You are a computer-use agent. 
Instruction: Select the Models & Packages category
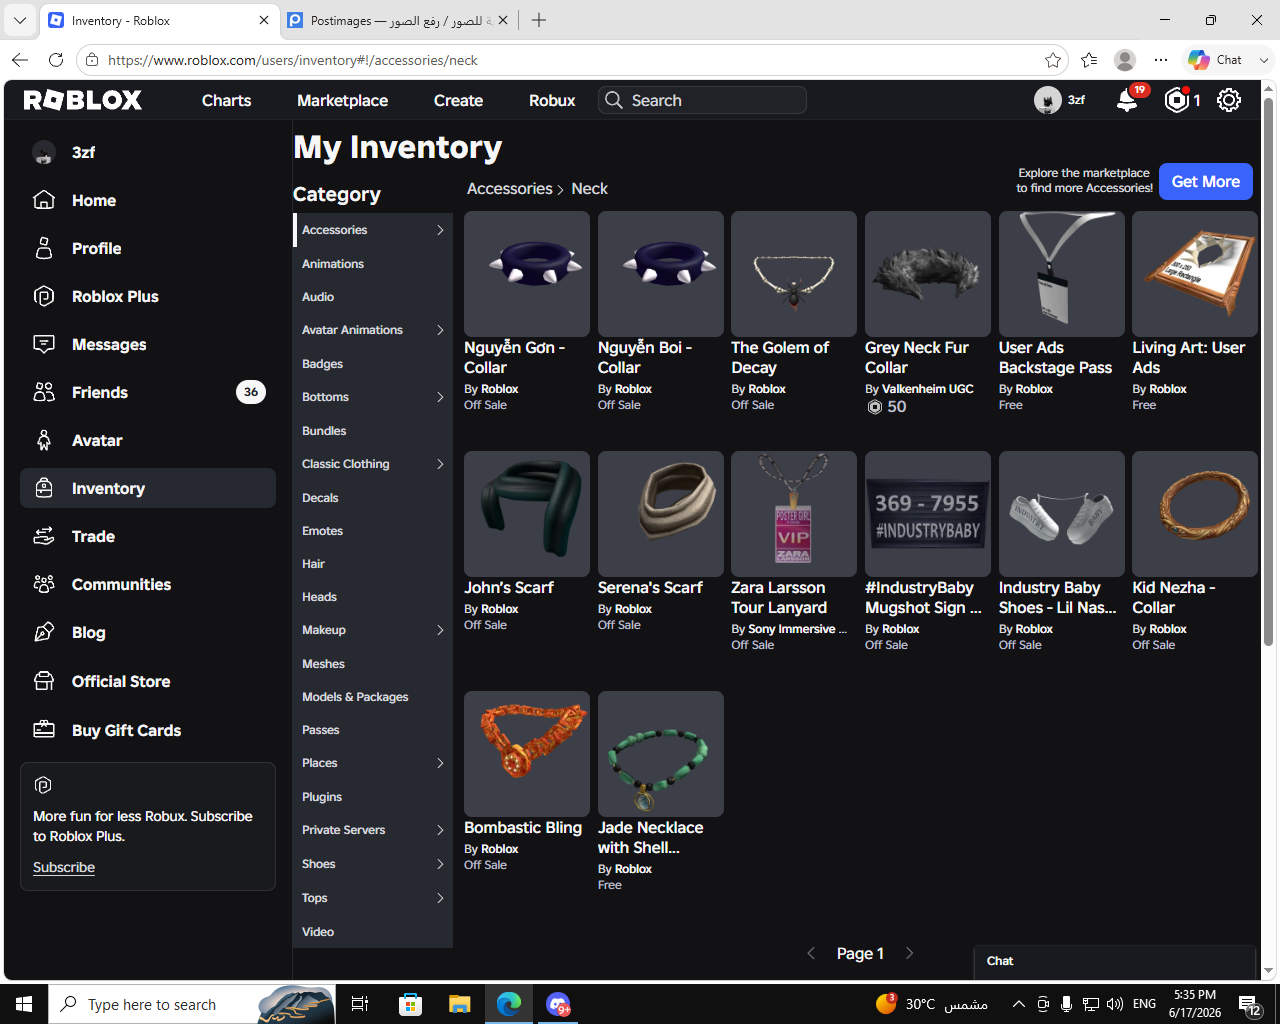click(355, 697)
